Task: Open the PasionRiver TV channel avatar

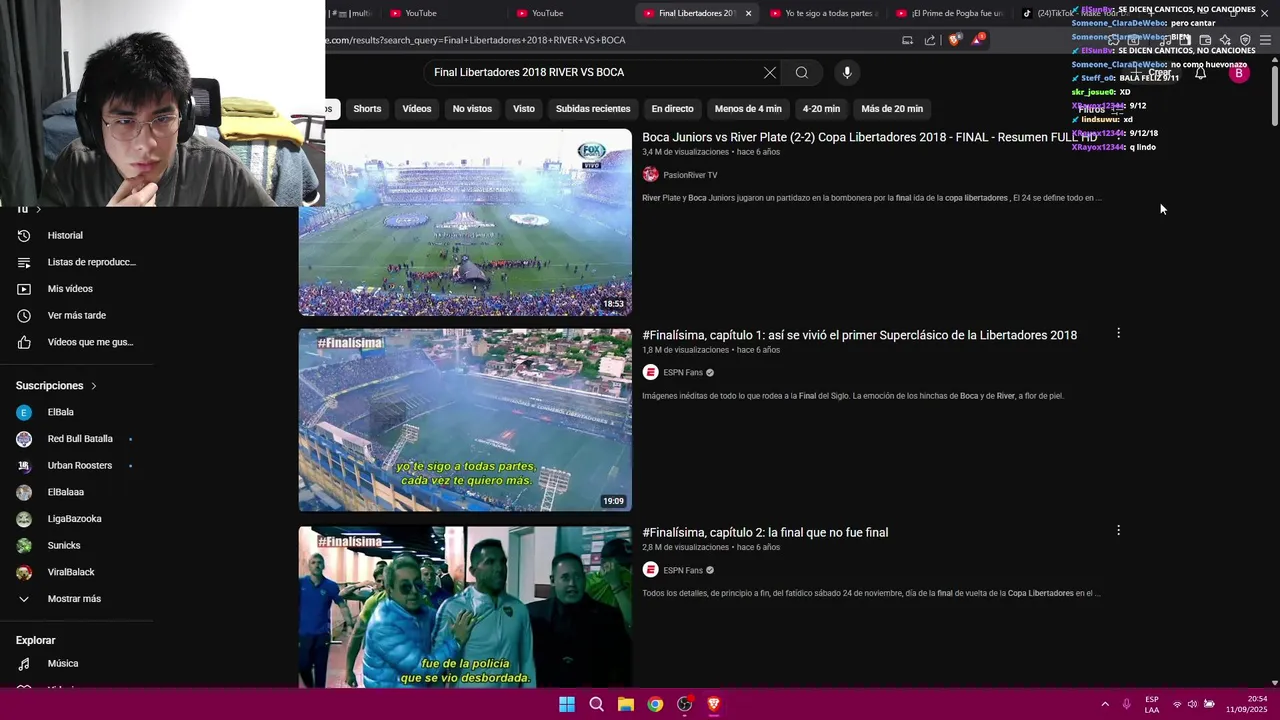Action: point(650,174)
